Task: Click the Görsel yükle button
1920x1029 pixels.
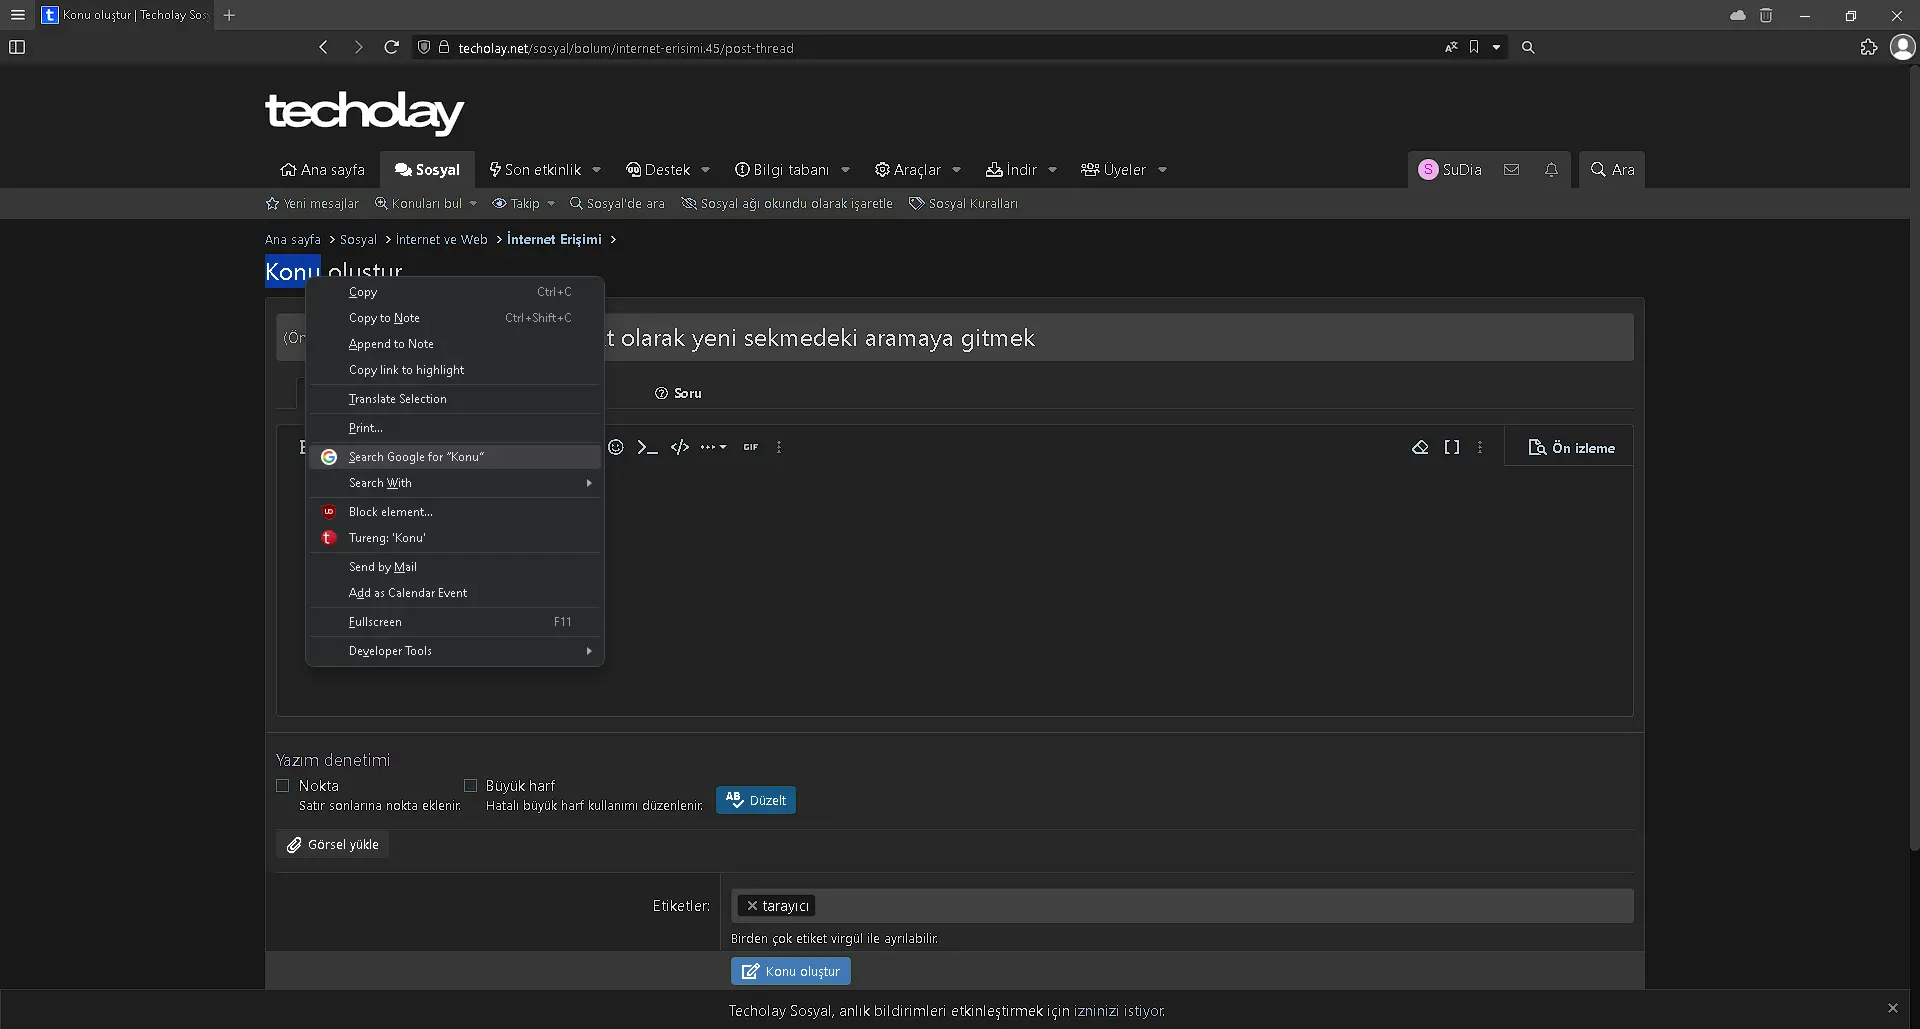Action: [x=333, y=845]
